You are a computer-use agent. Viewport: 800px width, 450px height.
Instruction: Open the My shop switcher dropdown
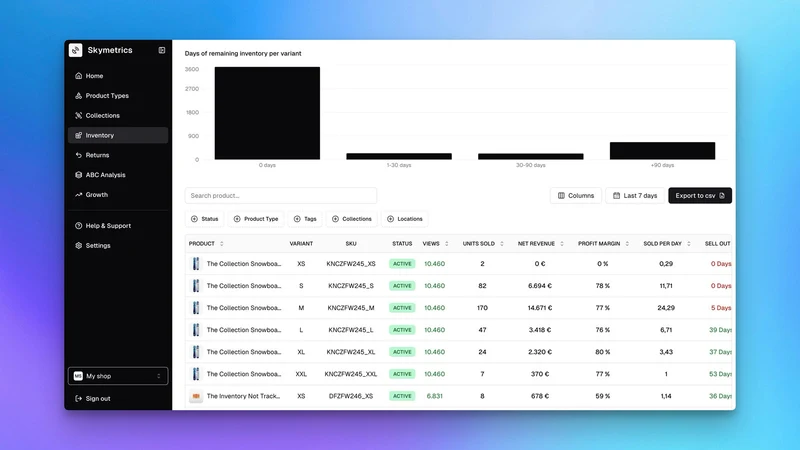tap(118, 376)
